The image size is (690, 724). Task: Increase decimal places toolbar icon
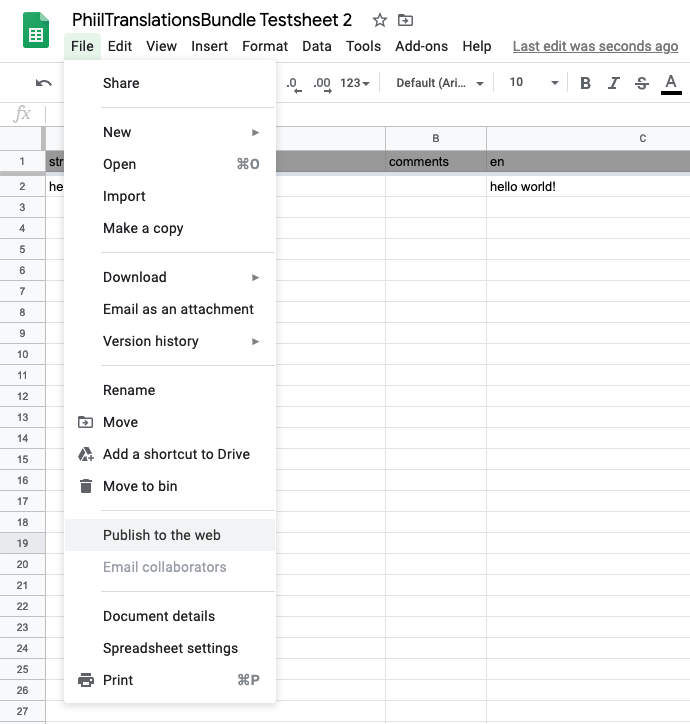tap(322, 84)
